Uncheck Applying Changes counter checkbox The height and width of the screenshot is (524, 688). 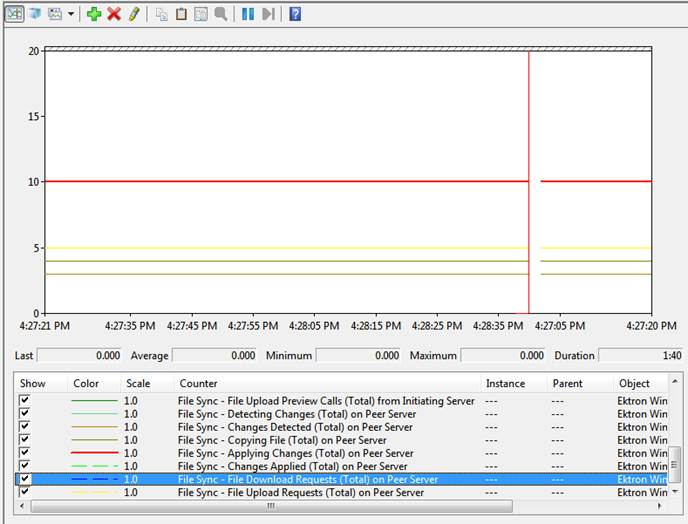point(25,452)
